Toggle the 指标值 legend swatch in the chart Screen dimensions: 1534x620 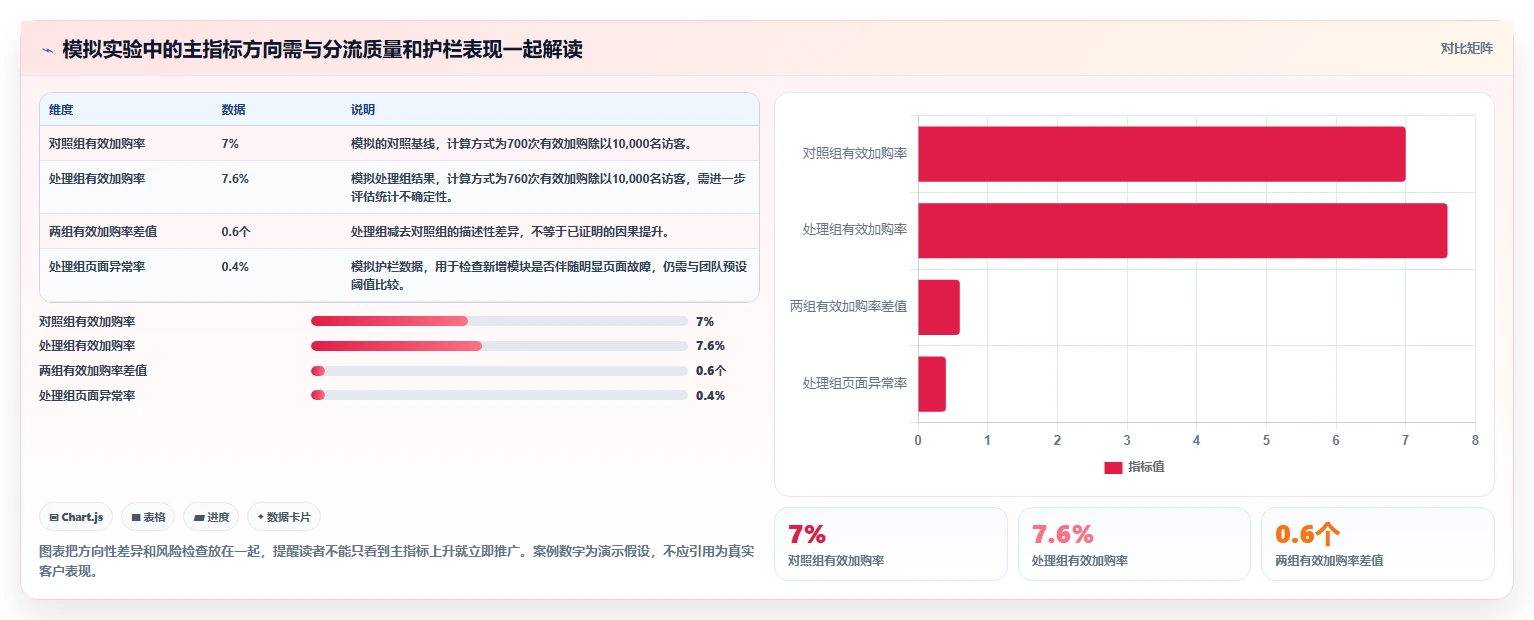pyautogui.click(x=1113, y=468)
